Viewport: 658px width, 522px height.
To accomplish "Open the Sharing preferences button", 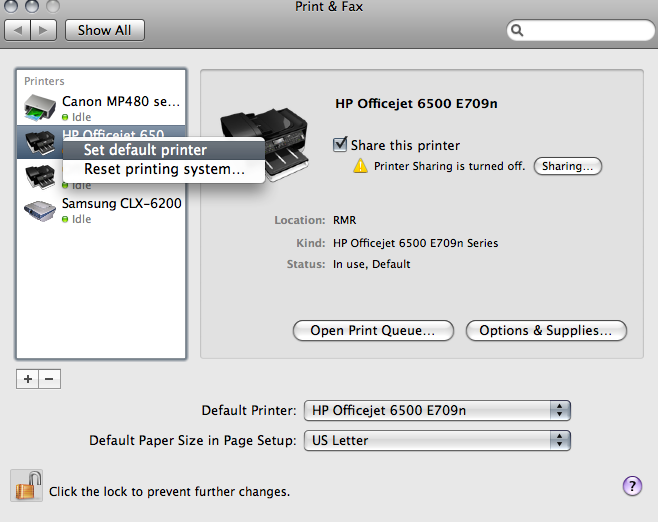I will (x=568, y=166).
